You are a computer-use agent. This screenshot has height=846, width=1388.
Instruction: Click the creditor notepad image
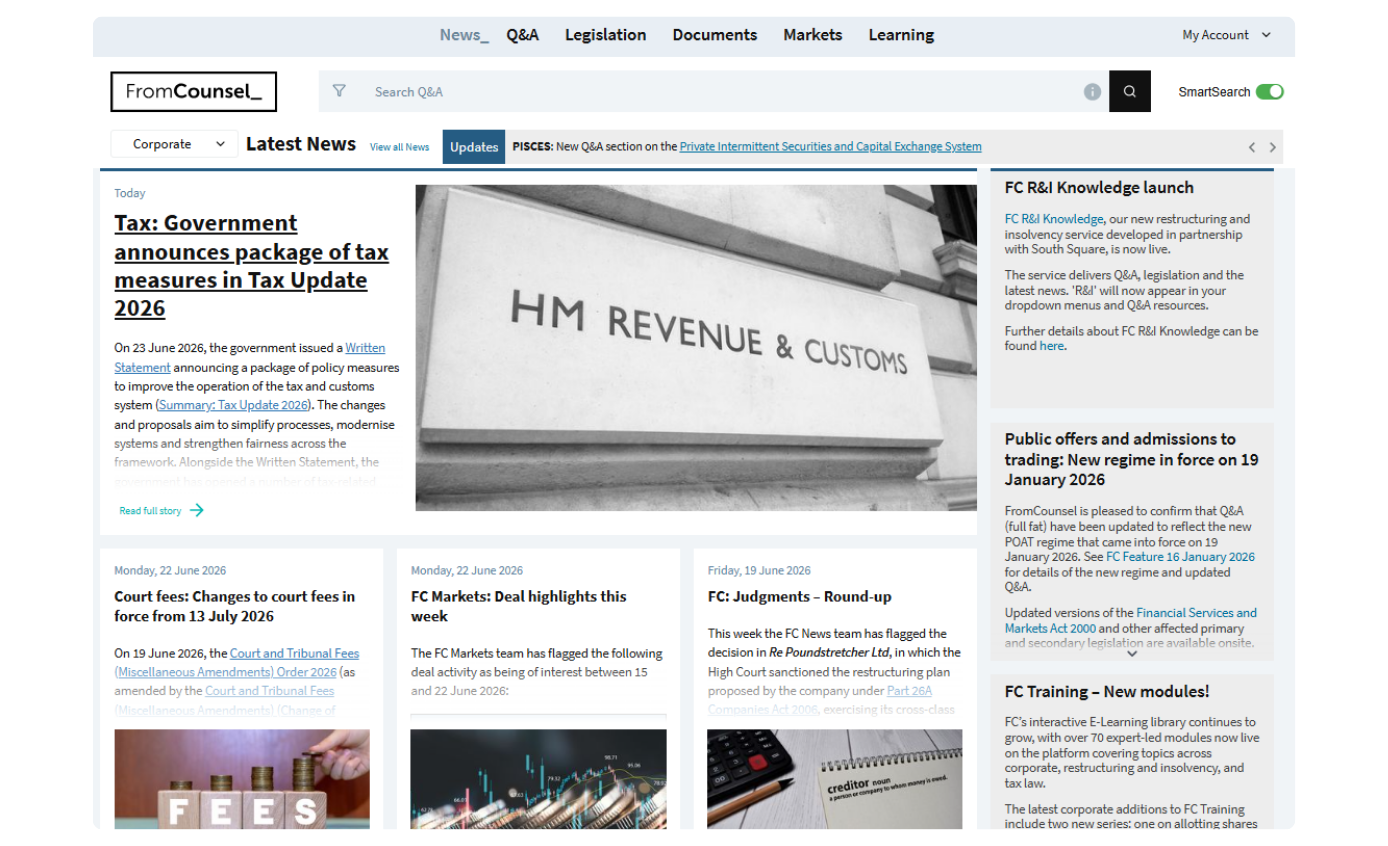(835, 779)
